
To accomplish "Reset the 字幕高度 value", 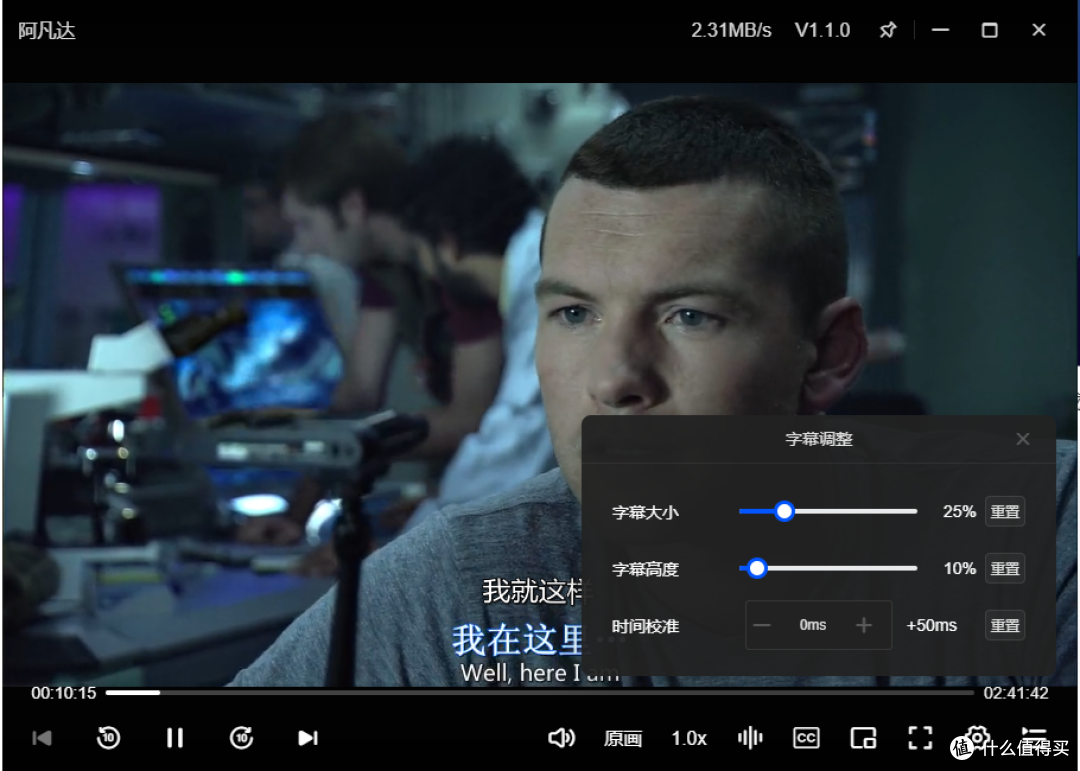I will pyautogui.click(x=1005, y=568).
